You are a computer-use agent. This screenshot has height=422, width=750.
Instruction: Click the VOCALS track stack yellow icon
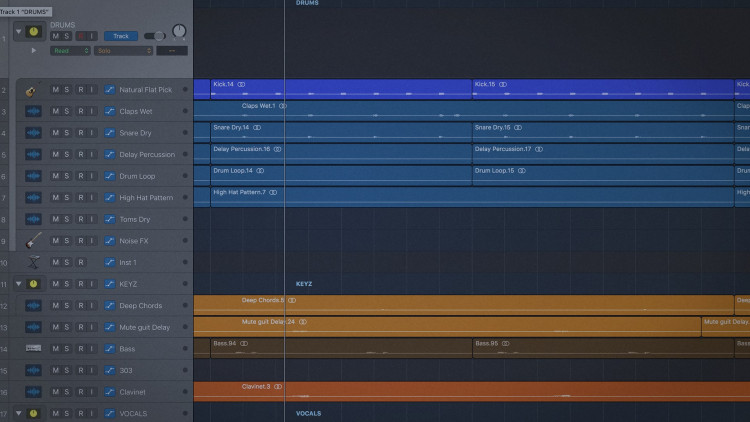tap(33, 413)
